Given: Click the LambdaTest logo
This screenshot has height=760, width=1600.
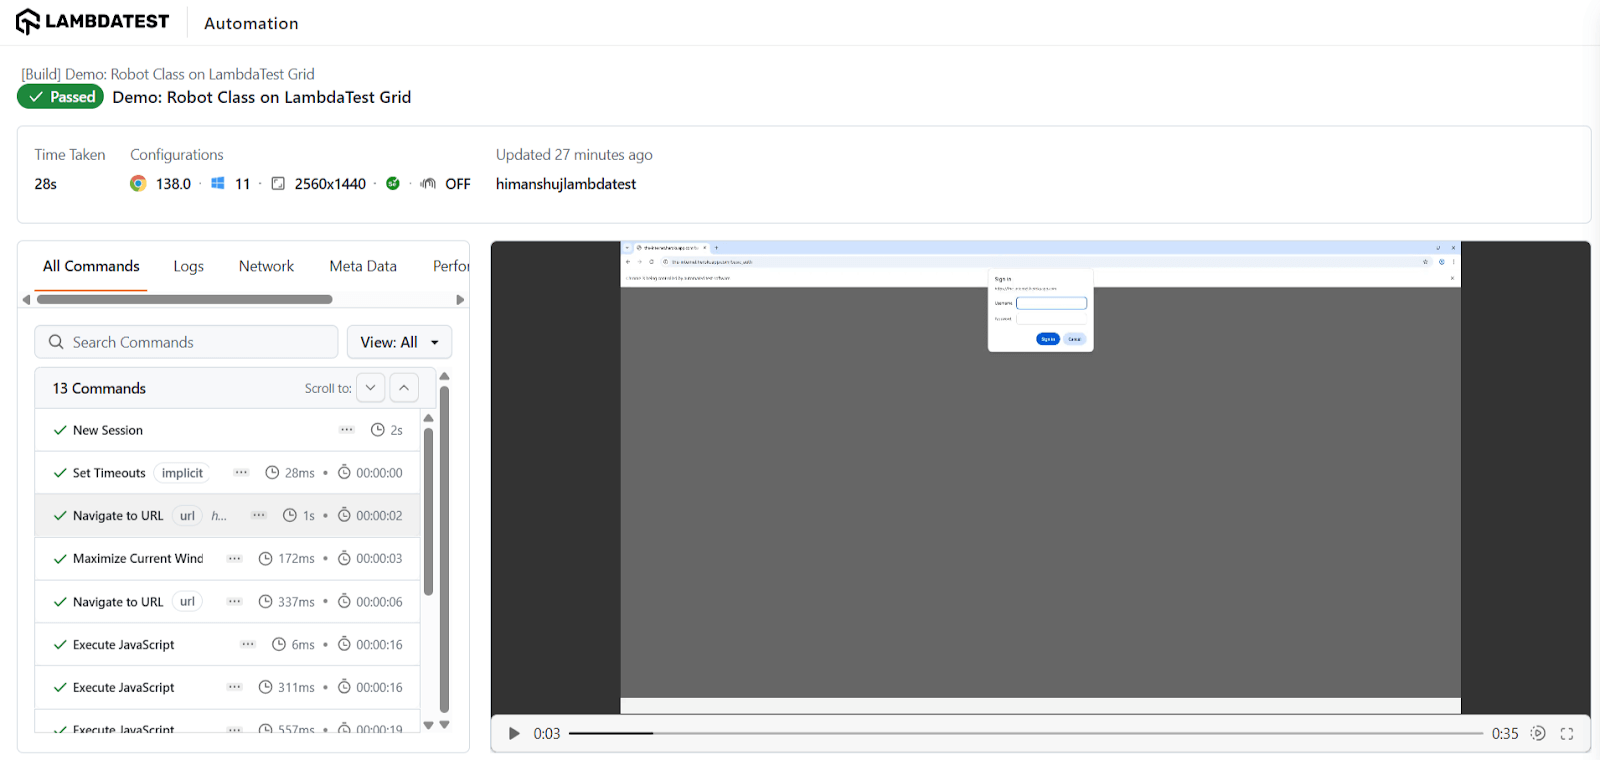Looking at the screenshot, I should 92,22.
